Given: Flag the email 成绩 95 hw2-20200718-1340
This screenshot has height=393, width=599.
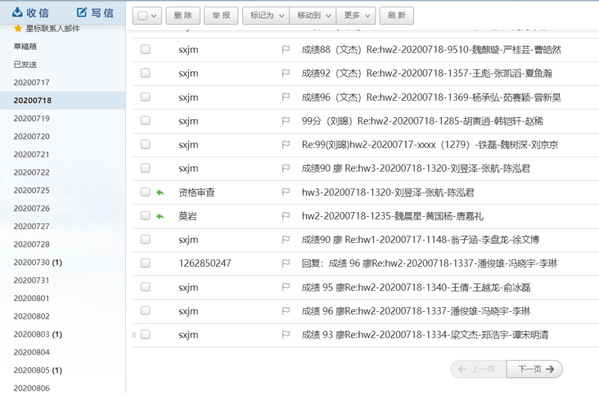Looking at the screenshot, I should click(x=286, y=287).
